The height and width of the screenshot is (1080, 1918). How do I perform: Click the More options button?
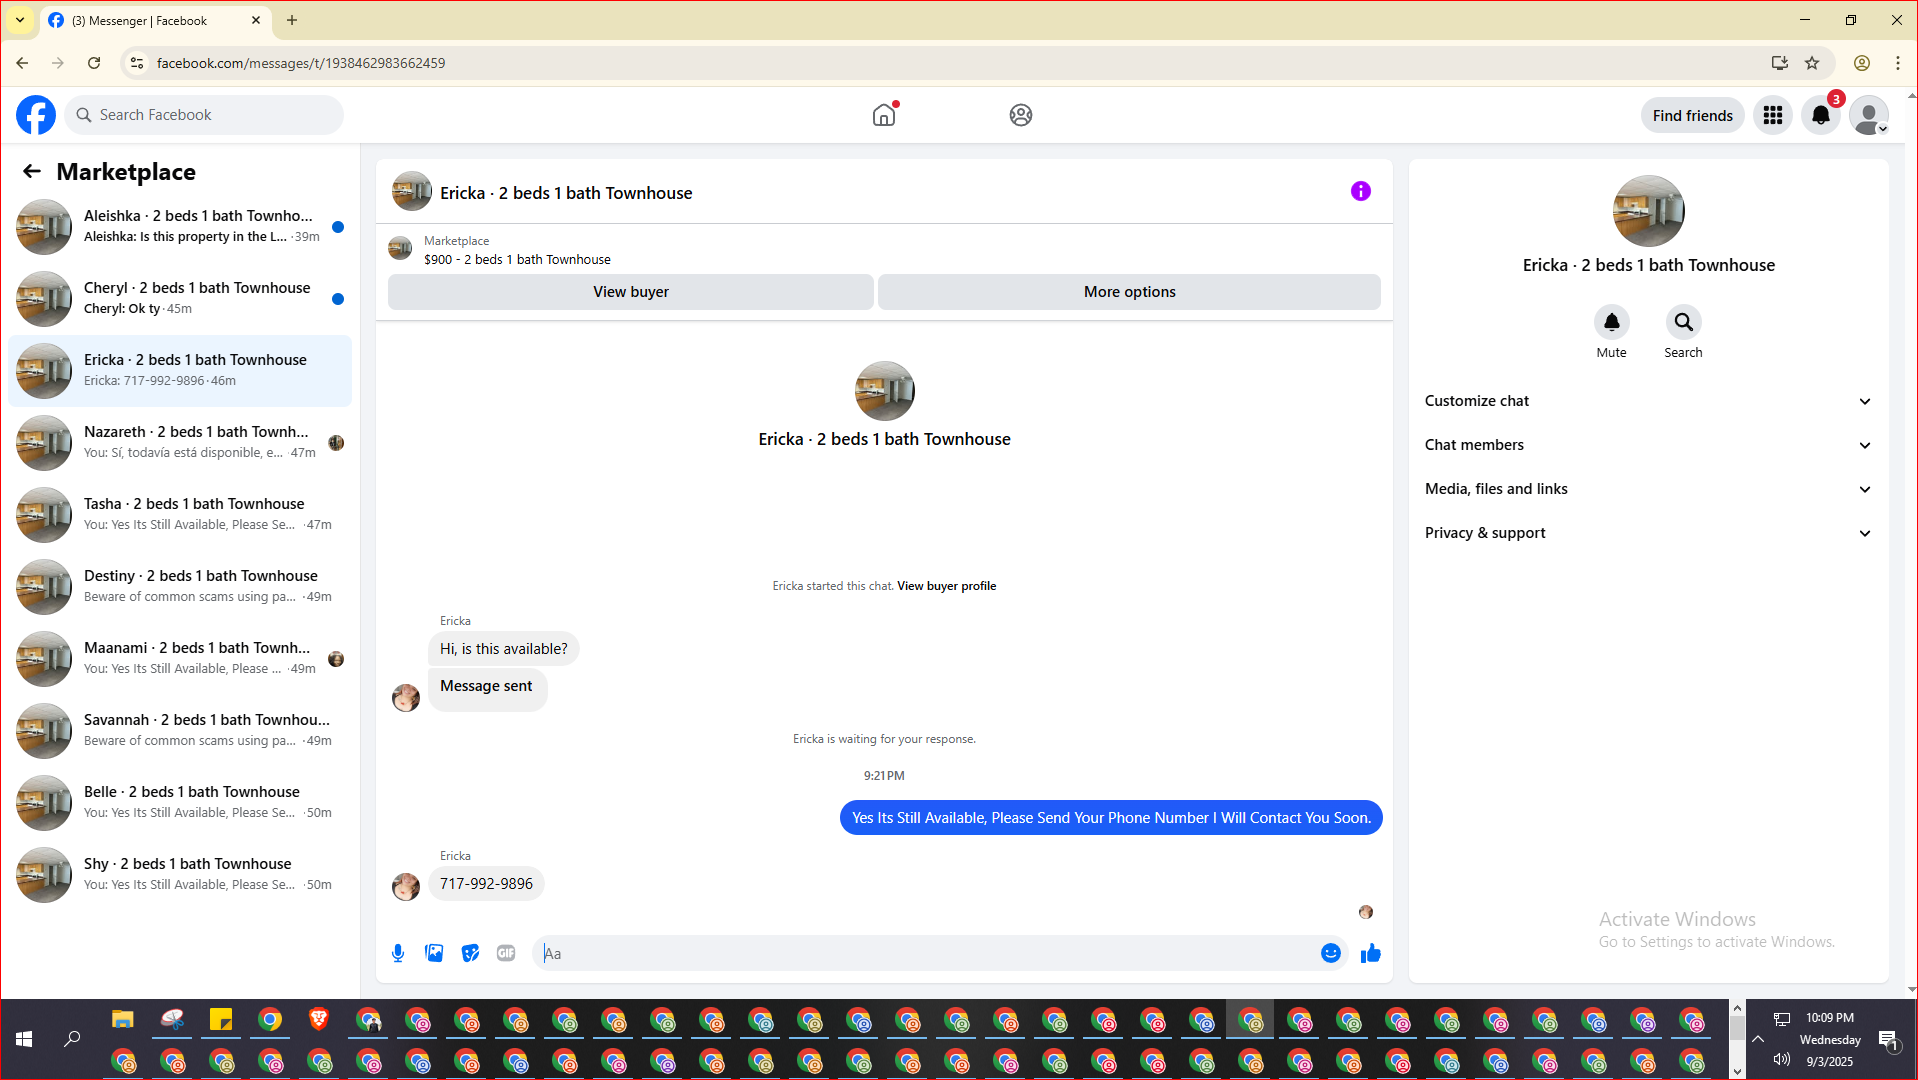[x=1130, y=292]
